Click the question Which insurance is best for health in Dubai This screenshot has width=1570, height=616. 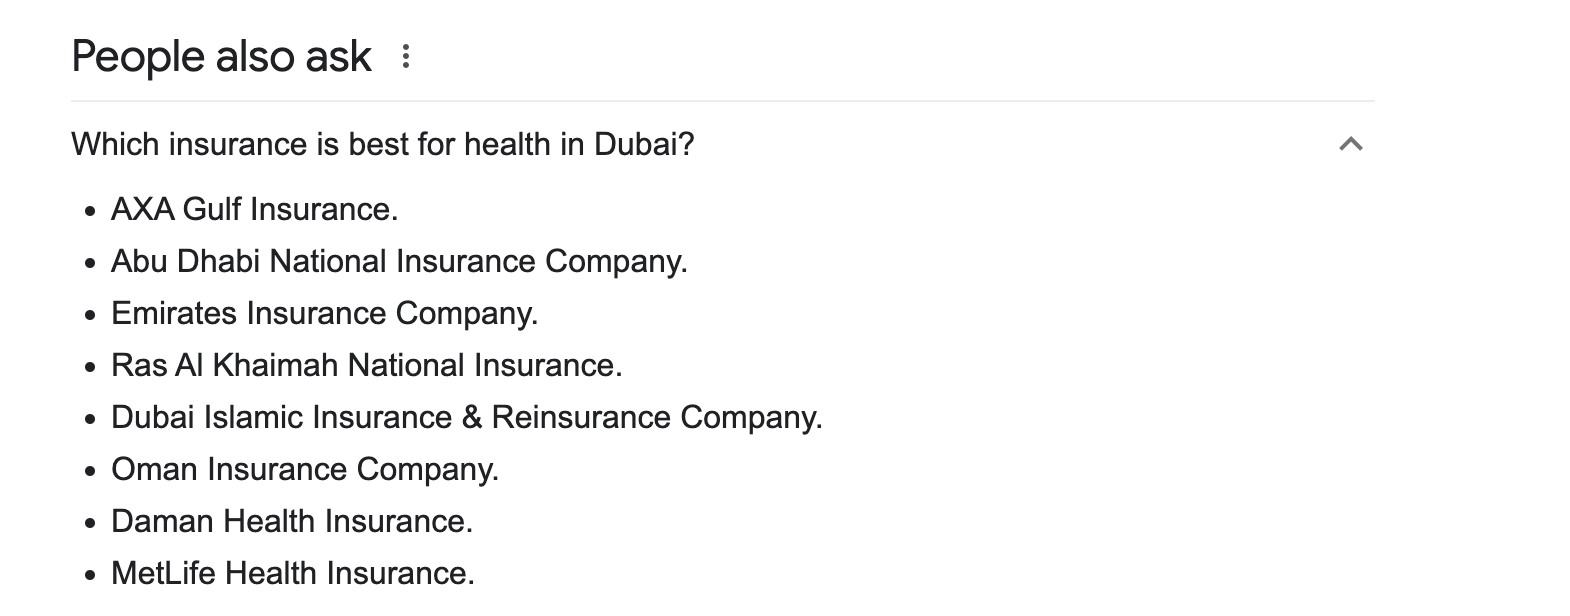tap(383, 144)
